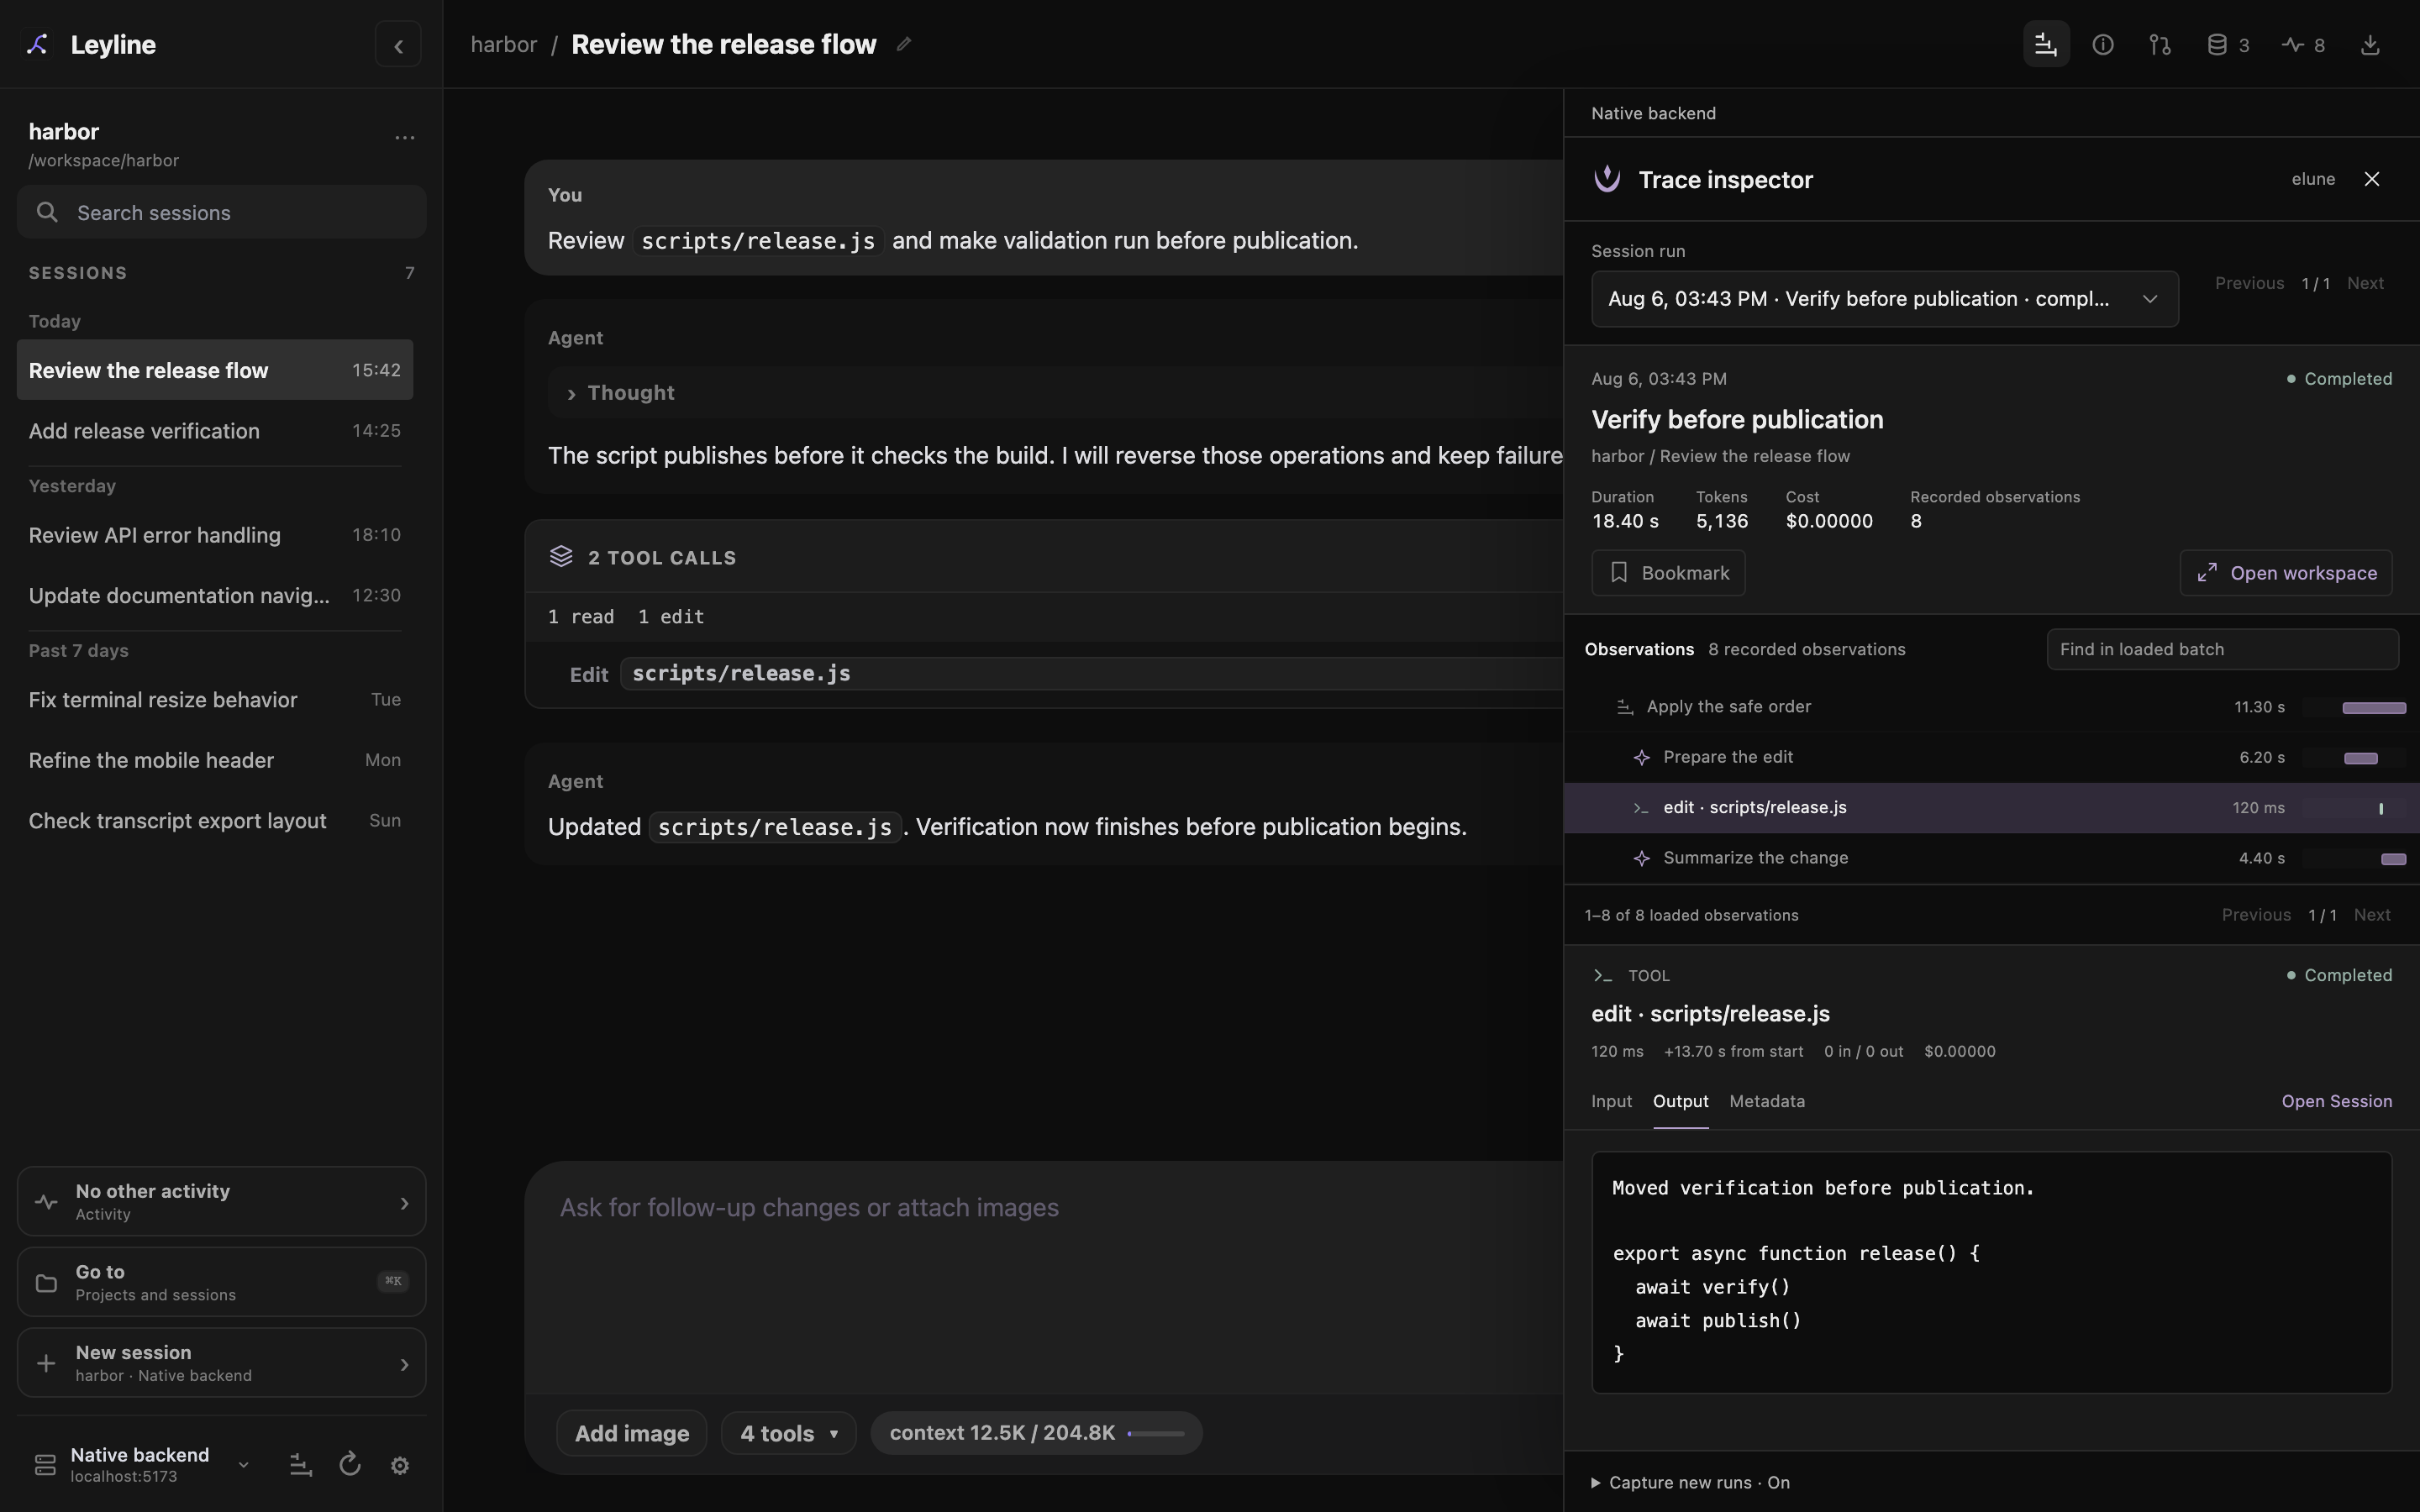Image resolution: width=2420 pixels, height=1512 pixels.
Task: Open the activity icon showing 8
Action: point(2304,45)
